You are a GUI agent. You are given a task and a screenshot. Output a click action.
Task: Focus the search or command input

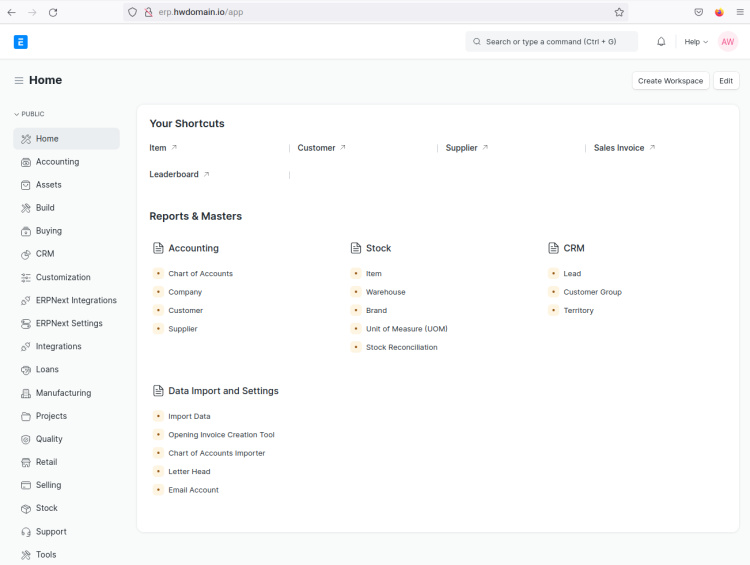[x=551, y=42]
